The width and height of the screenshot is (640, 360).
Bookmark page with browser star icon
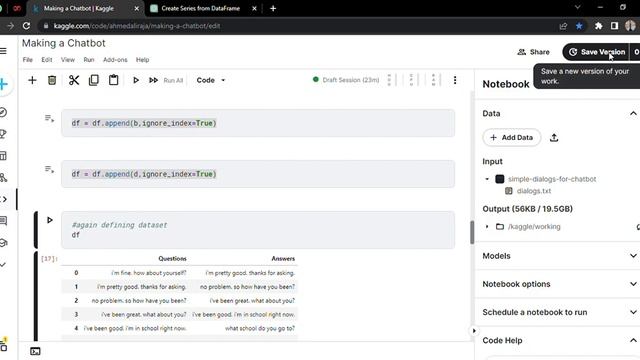[x=579, y=26]
